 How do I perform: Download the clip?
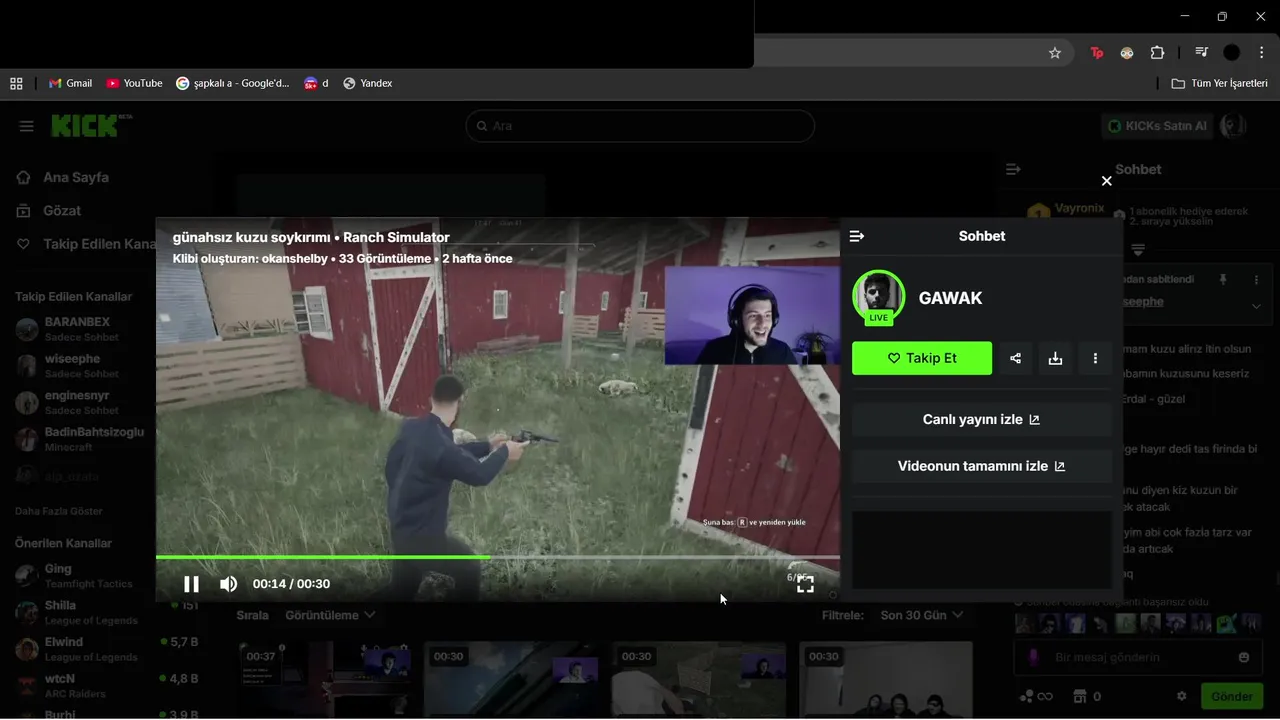click(x=1055, y=358)
